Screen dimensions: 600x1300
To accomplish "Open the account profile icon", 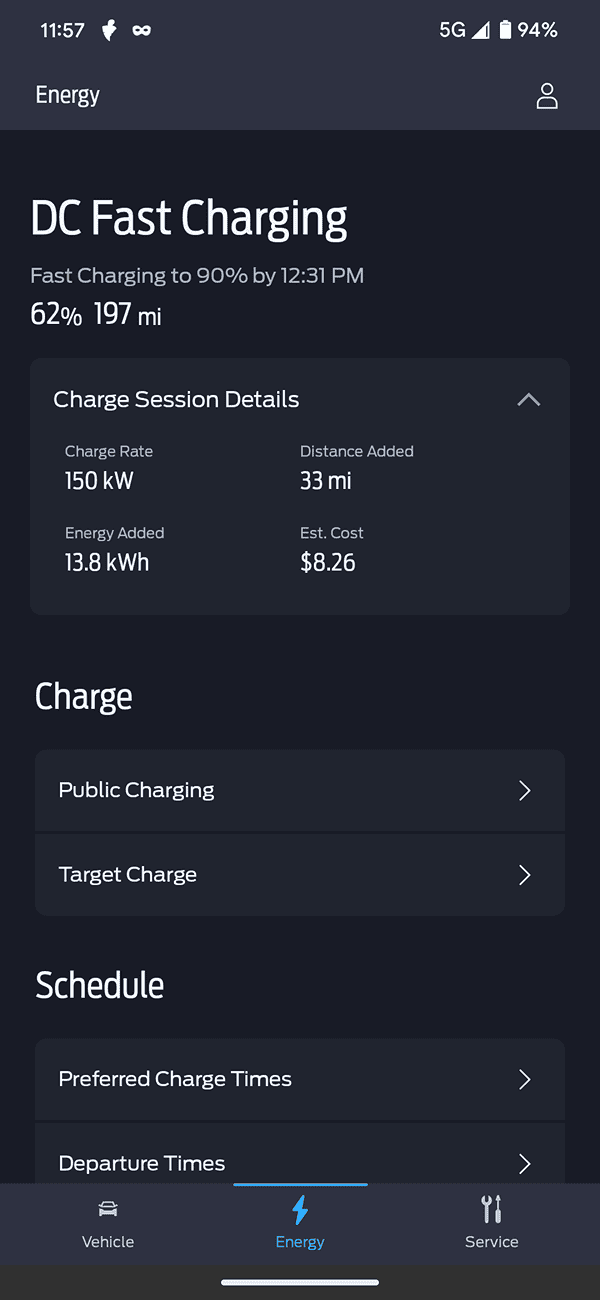I will [547, 96].
